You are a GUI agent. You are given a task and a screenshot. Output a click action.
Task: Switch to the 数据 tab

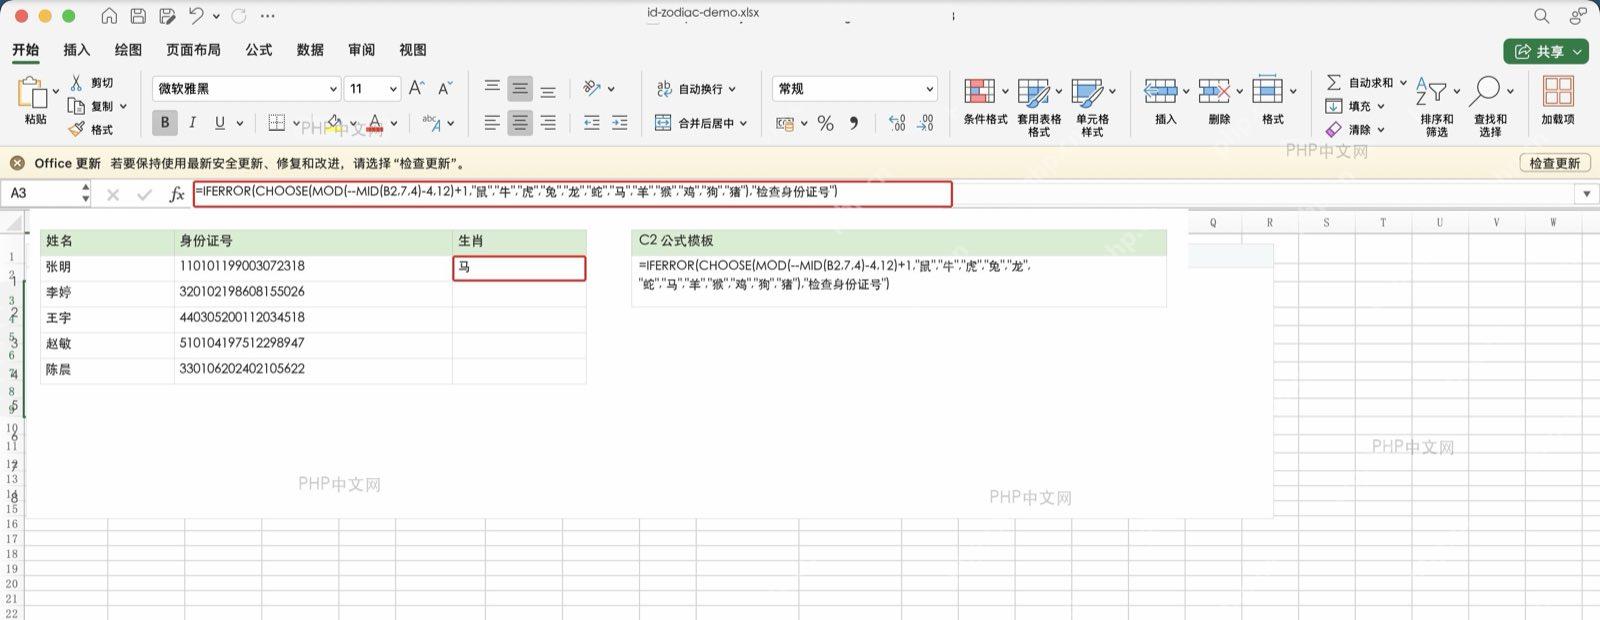310,50
